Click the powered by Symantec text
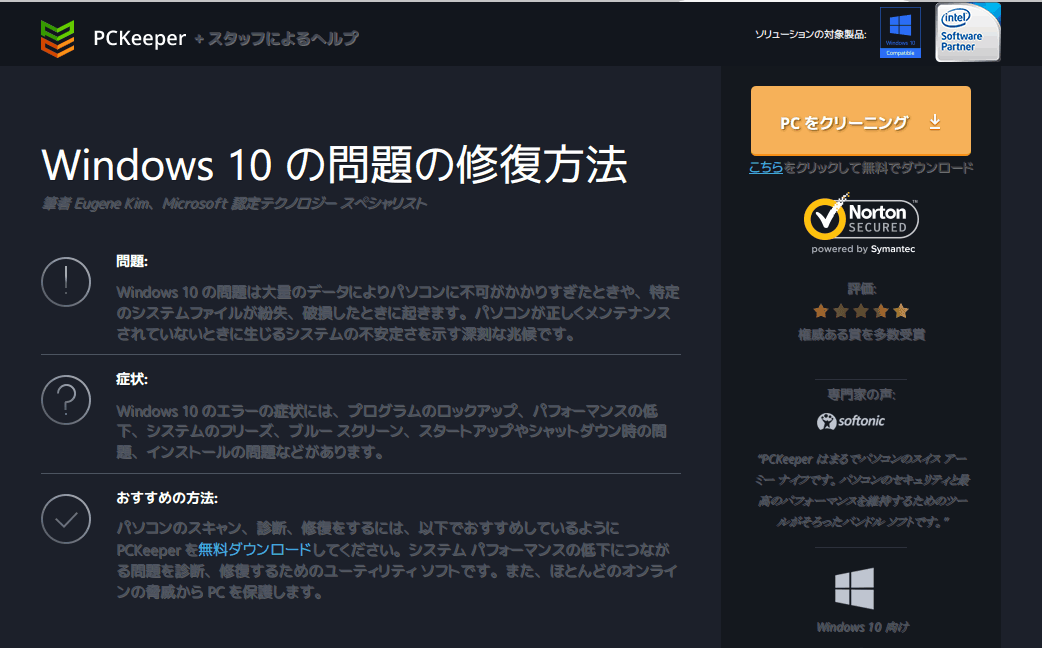This screenshot has width=1042, height=648. [x=863, y=249]
